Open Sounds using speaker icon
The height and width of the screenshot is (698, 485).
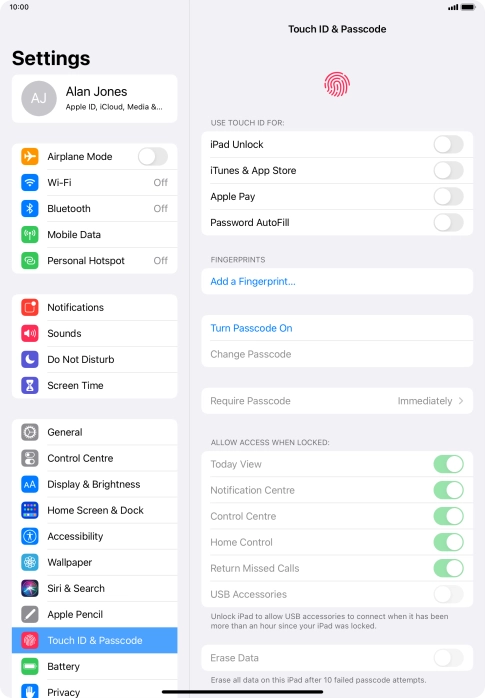(x=30, y=333)
